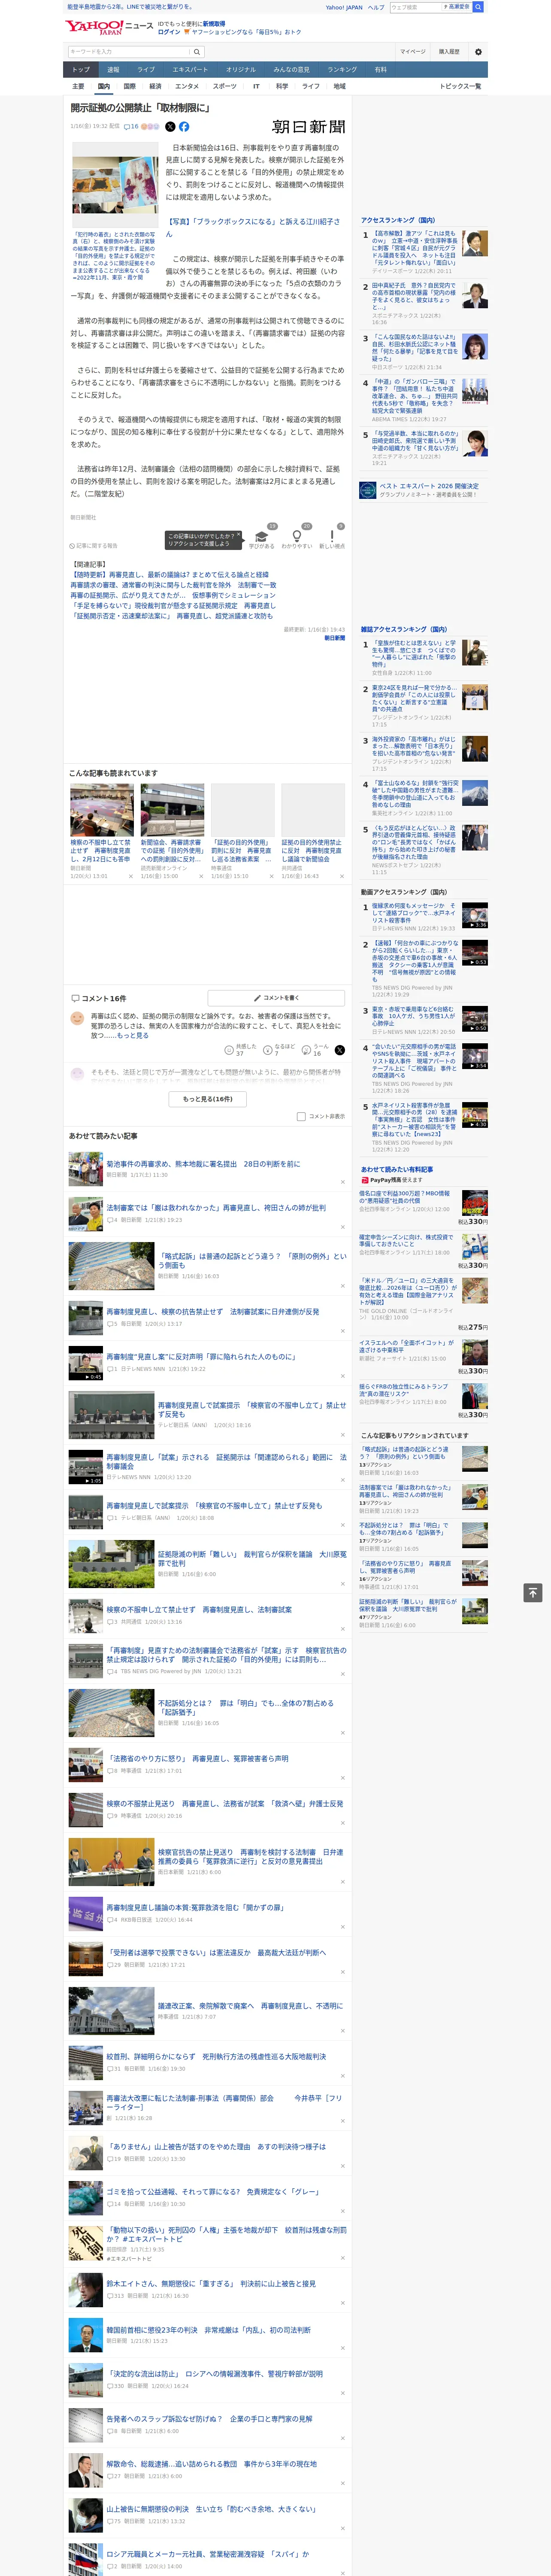551x2576 pixels.
Task: React with 学びがある graduation cap icon
Action: (x=262, y=537)
